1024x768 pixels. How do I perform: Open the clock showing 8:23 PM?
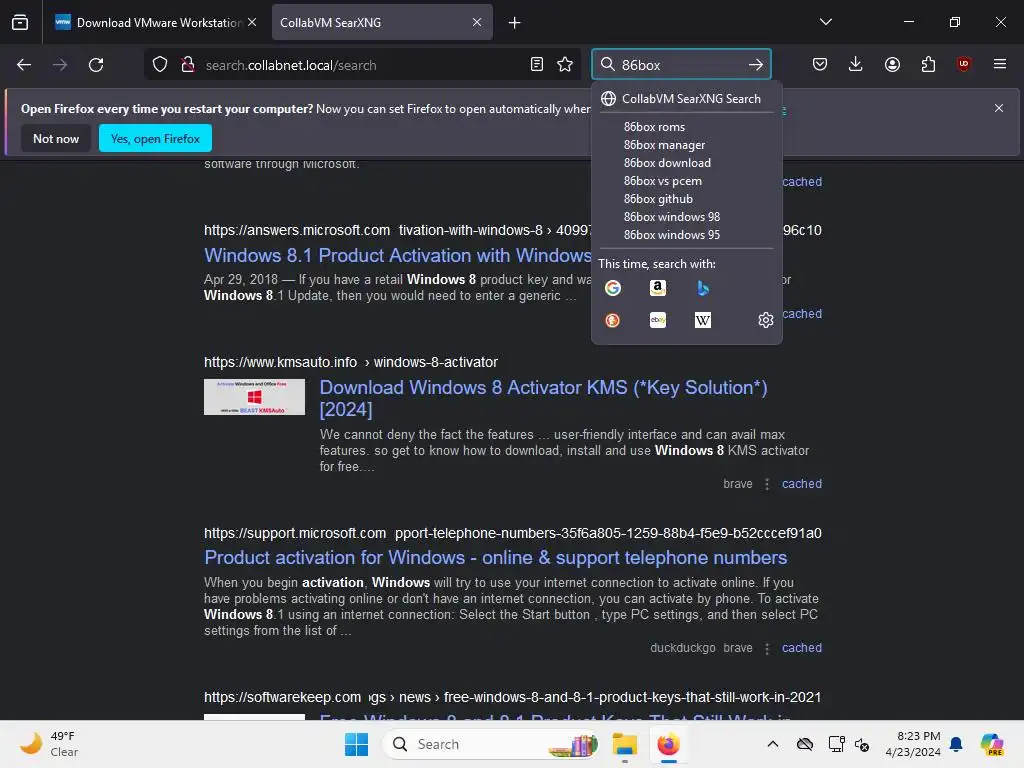tap(913, 744)
